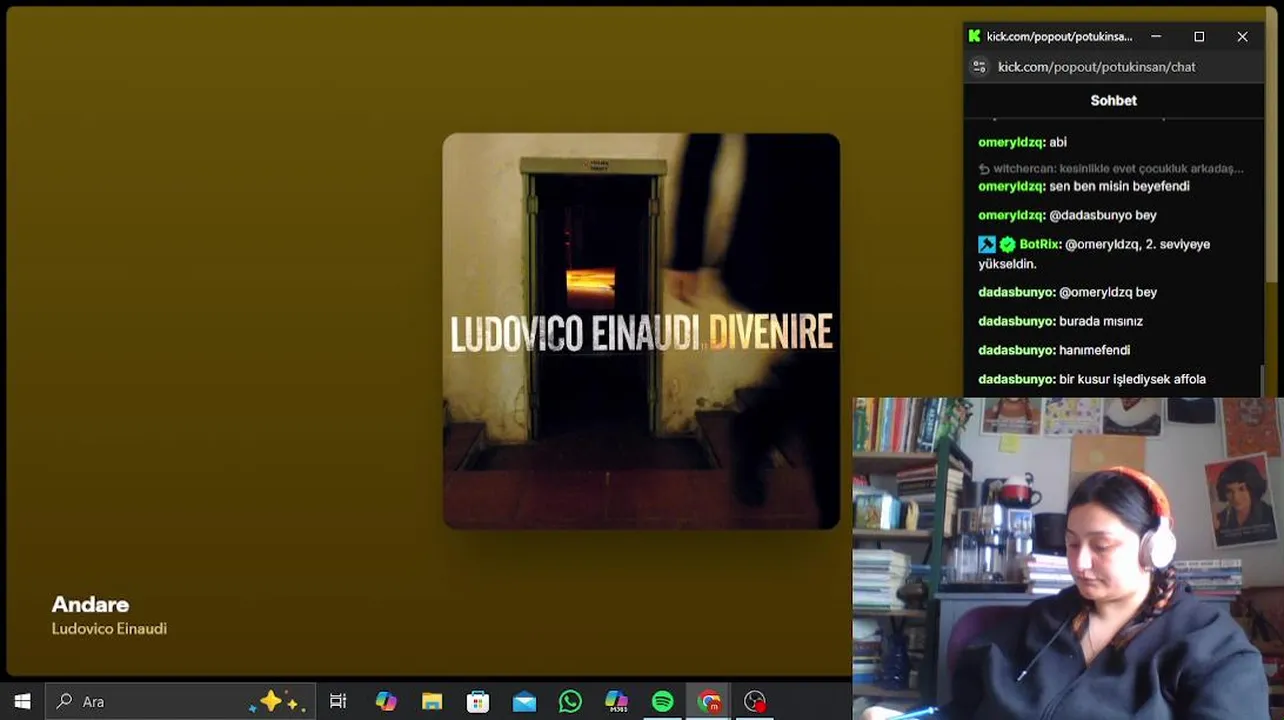Click the streamer webcam overlay
This screenshot has width=1284, height=720.
1068,558
